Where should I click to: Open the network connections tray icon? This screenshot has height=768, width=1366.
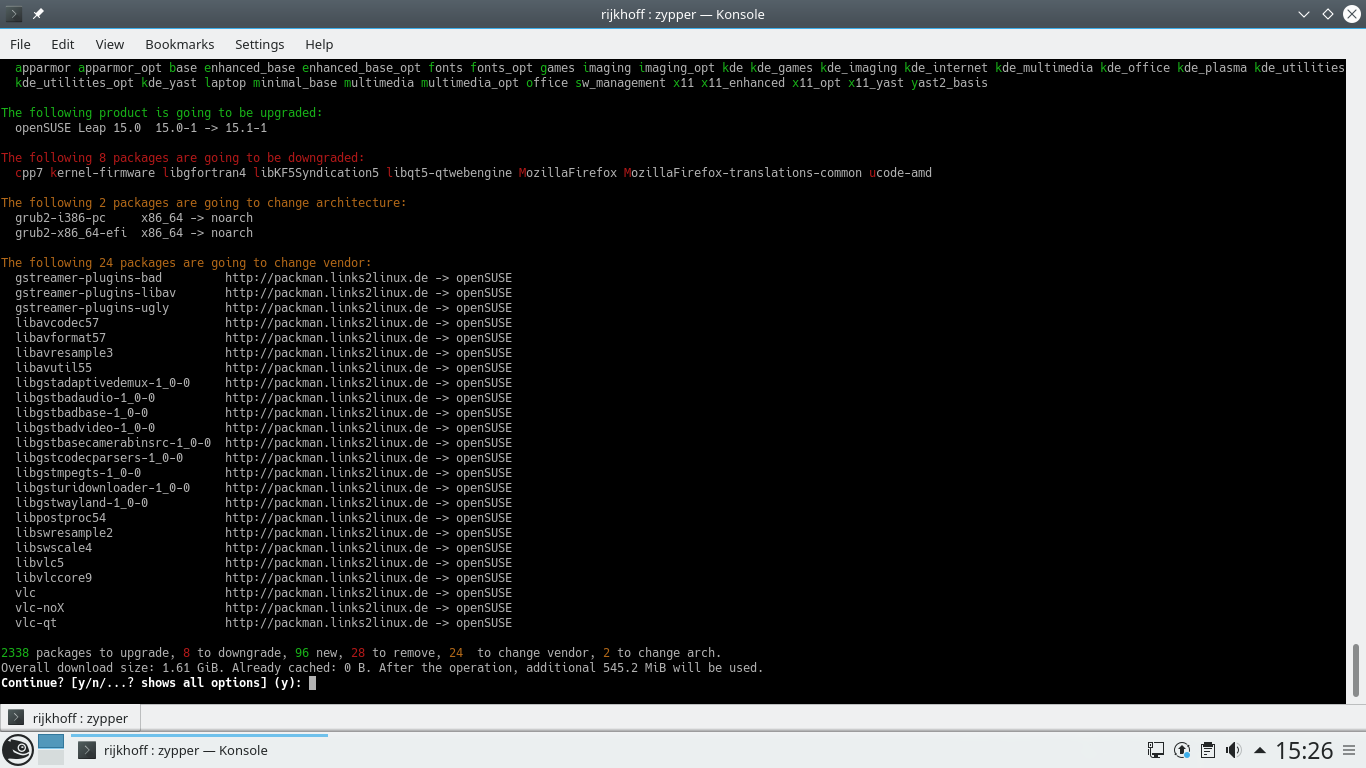pos(1156,750)
